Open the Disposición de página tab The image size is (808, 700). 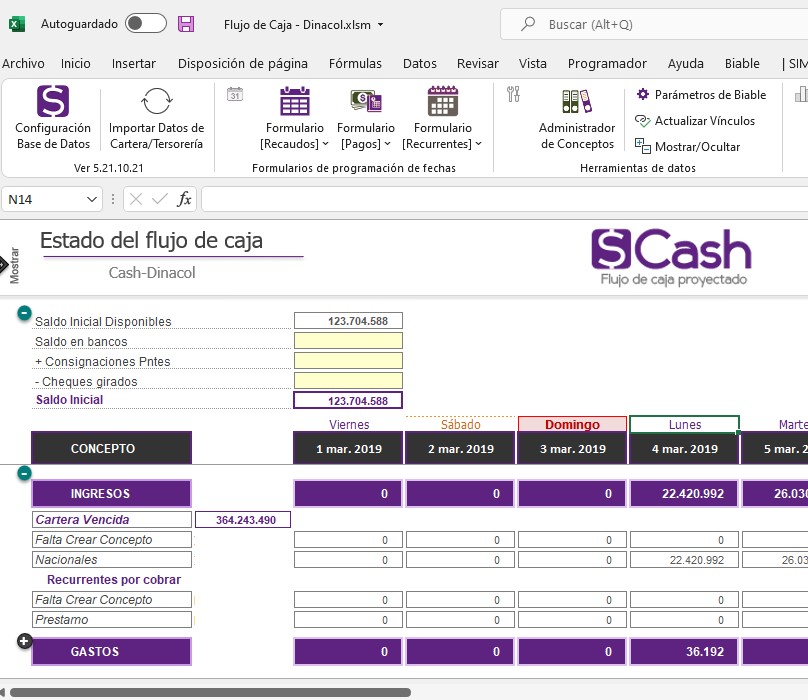coord(243,63)
